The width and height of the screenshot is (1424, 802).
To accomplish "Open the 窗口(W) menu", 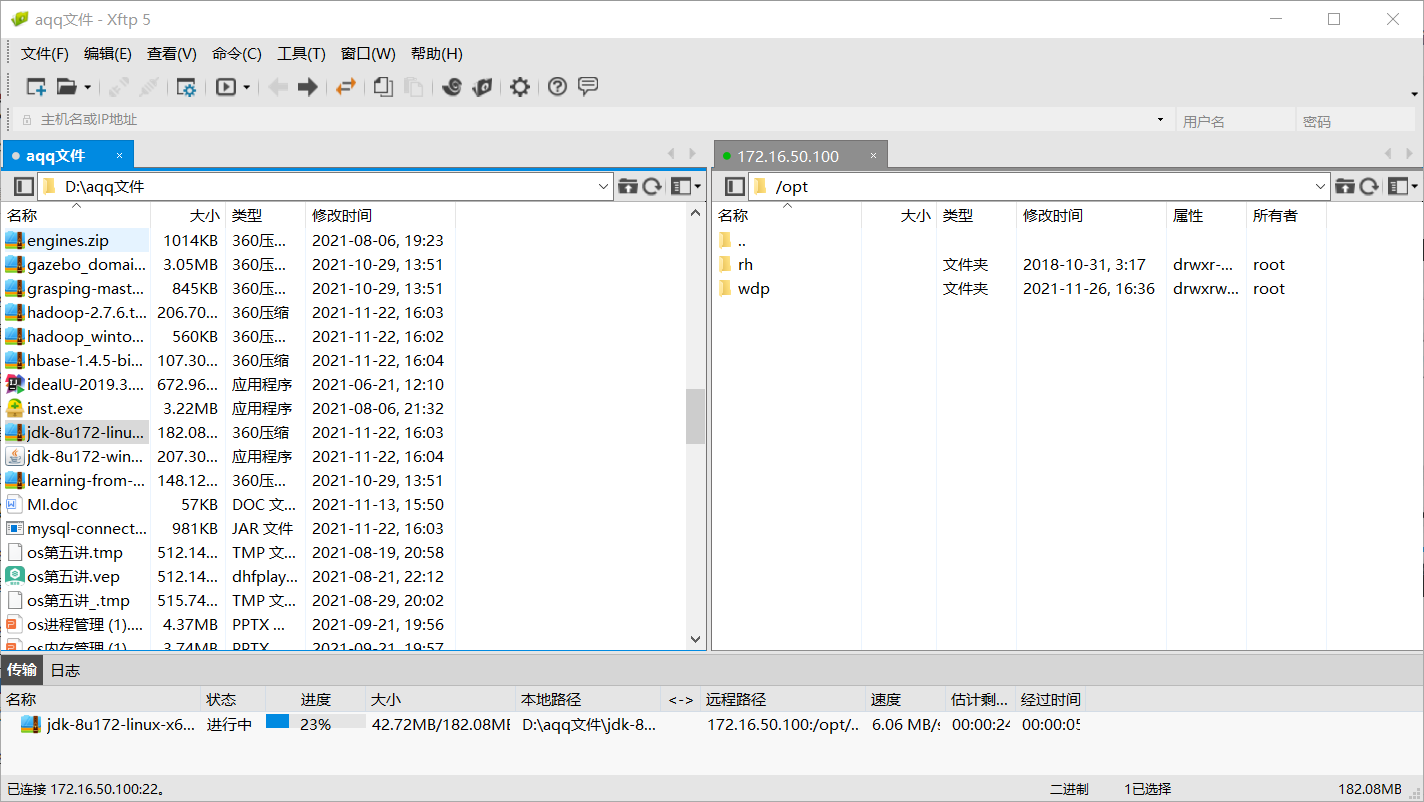I will [x=368, y=54].
